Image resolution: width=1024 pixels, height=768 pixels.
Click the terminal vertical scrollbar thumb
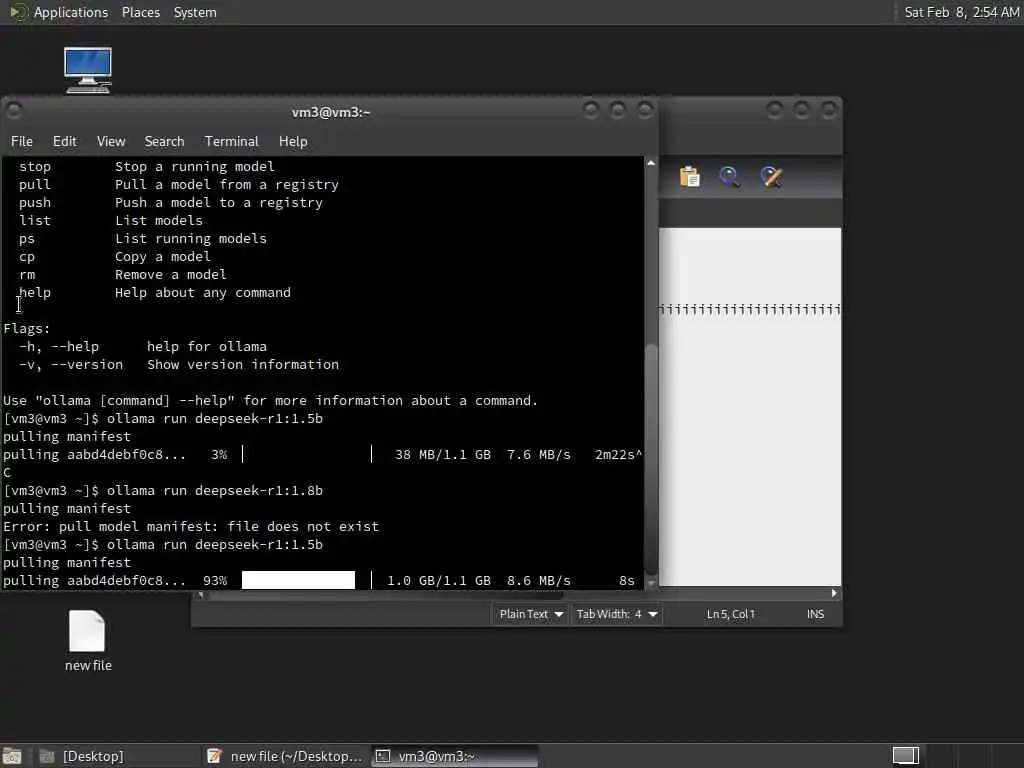point(650,459)
